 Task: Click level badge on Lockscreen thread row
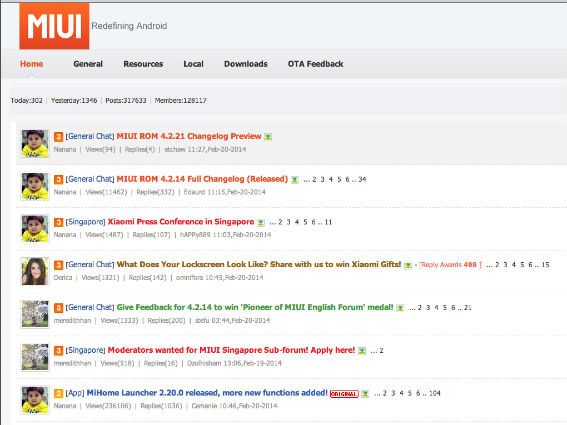(x=59, y=265)
